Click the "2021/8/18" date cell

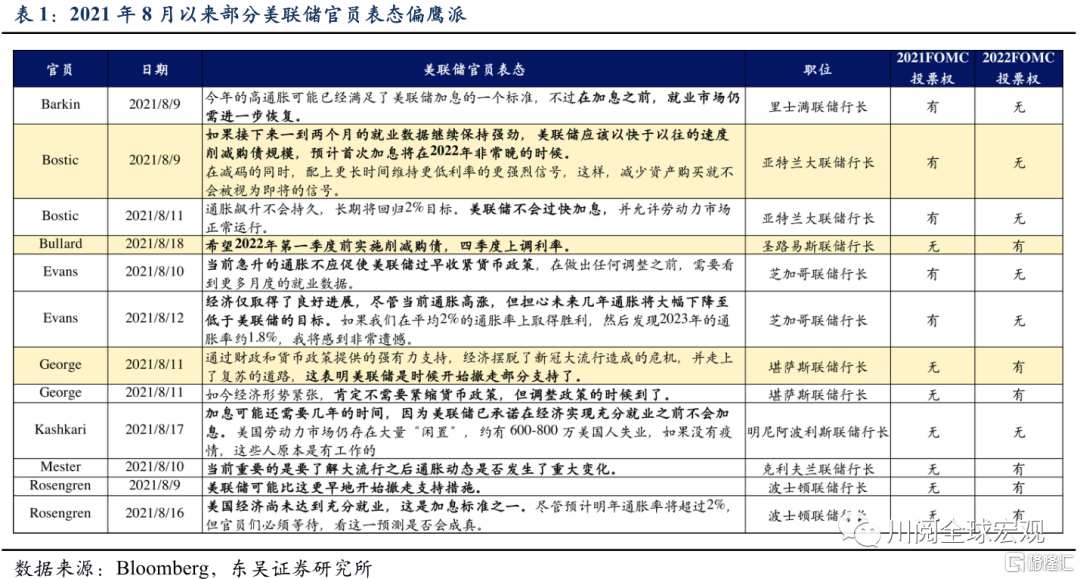click(x=155, y=244)
